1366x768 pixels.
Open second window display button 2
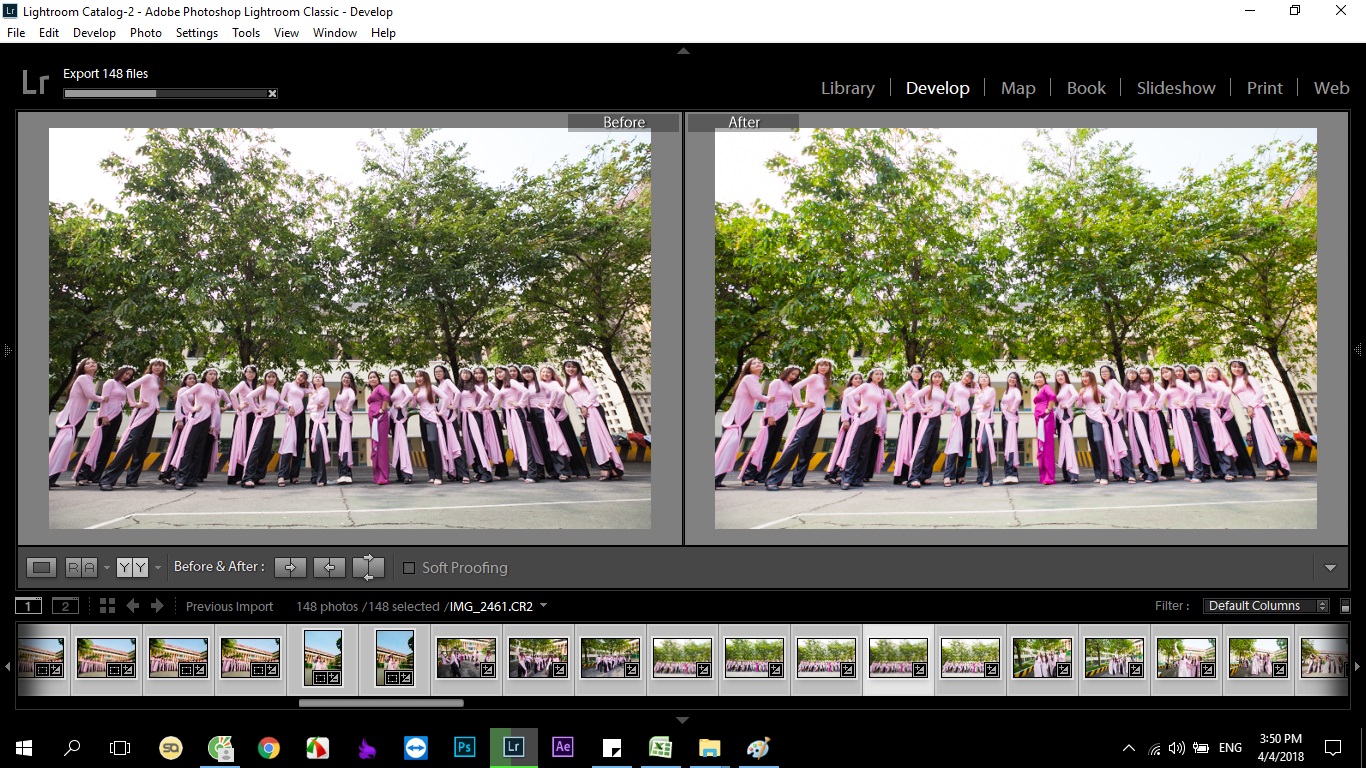(65, 606)
